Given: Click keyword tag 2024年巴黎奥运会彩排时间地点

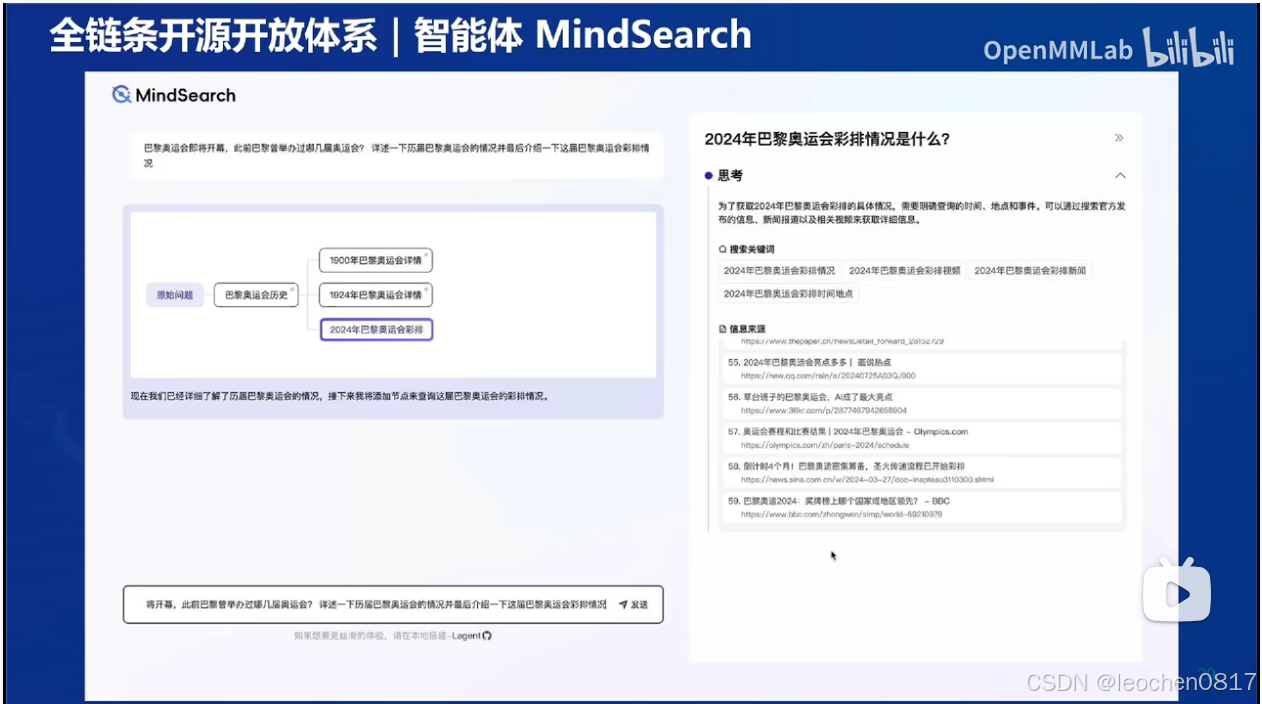Looking at the screenshot, I should pos(788,294).
